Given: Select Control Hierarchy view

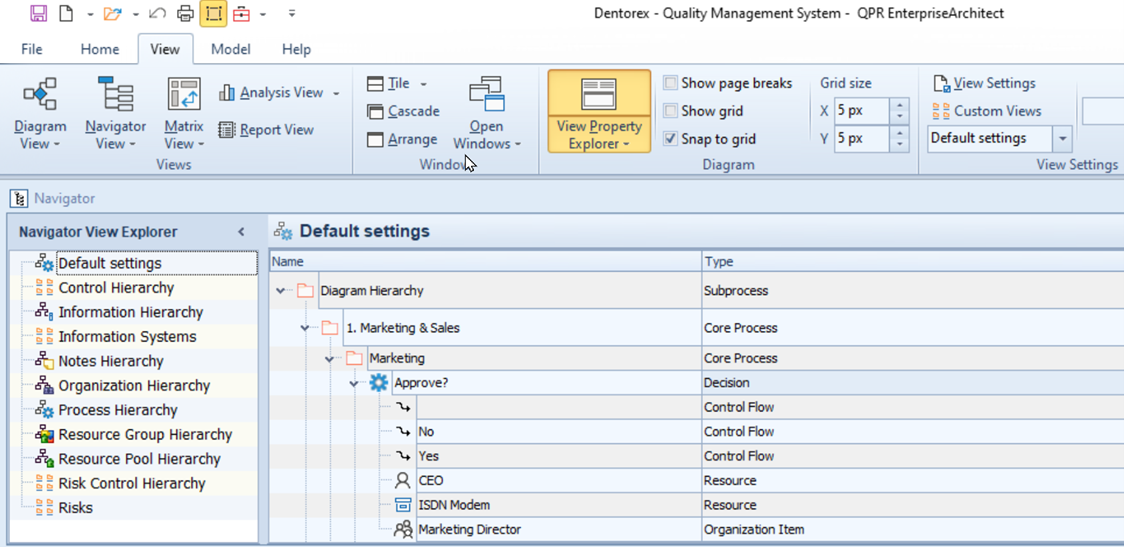Looking at the screenshot, I should (x=116, y=288).
